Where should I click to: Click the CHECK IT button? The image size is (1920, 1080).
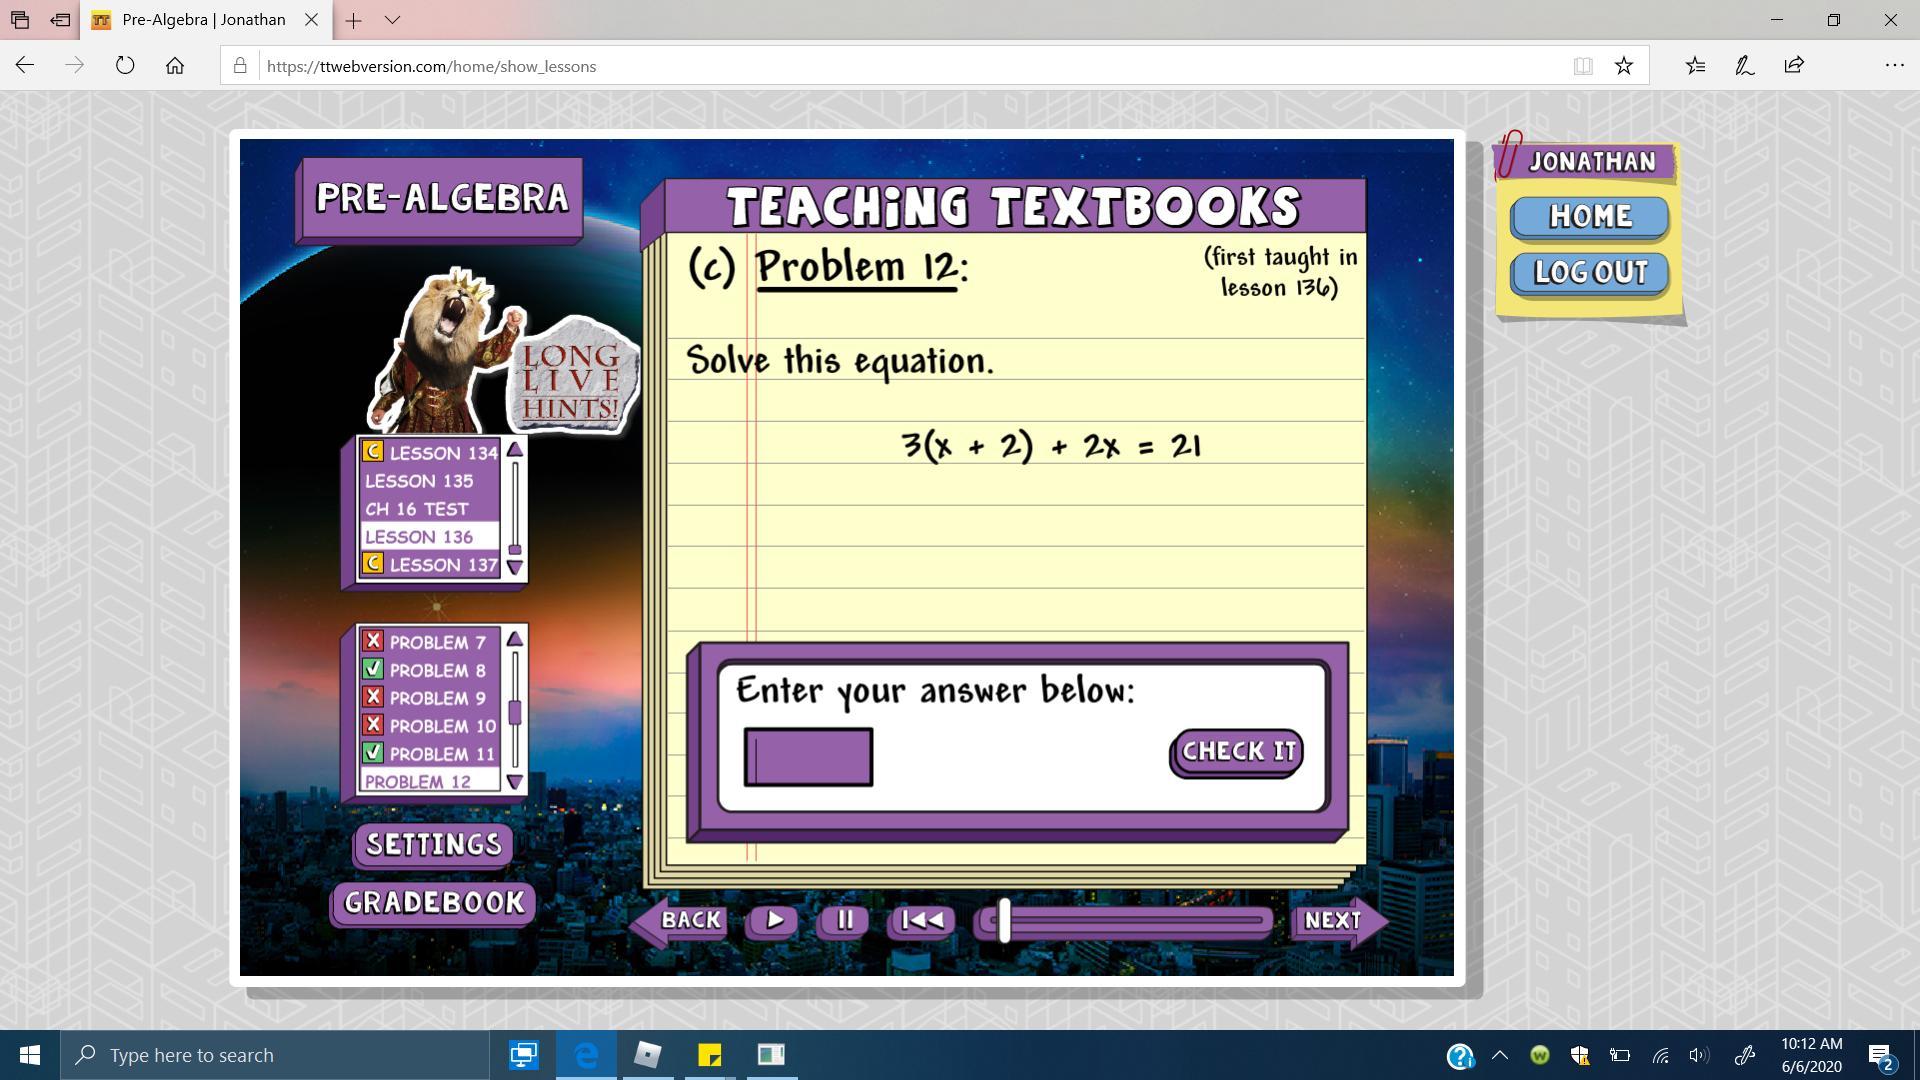pos(1237,752)
